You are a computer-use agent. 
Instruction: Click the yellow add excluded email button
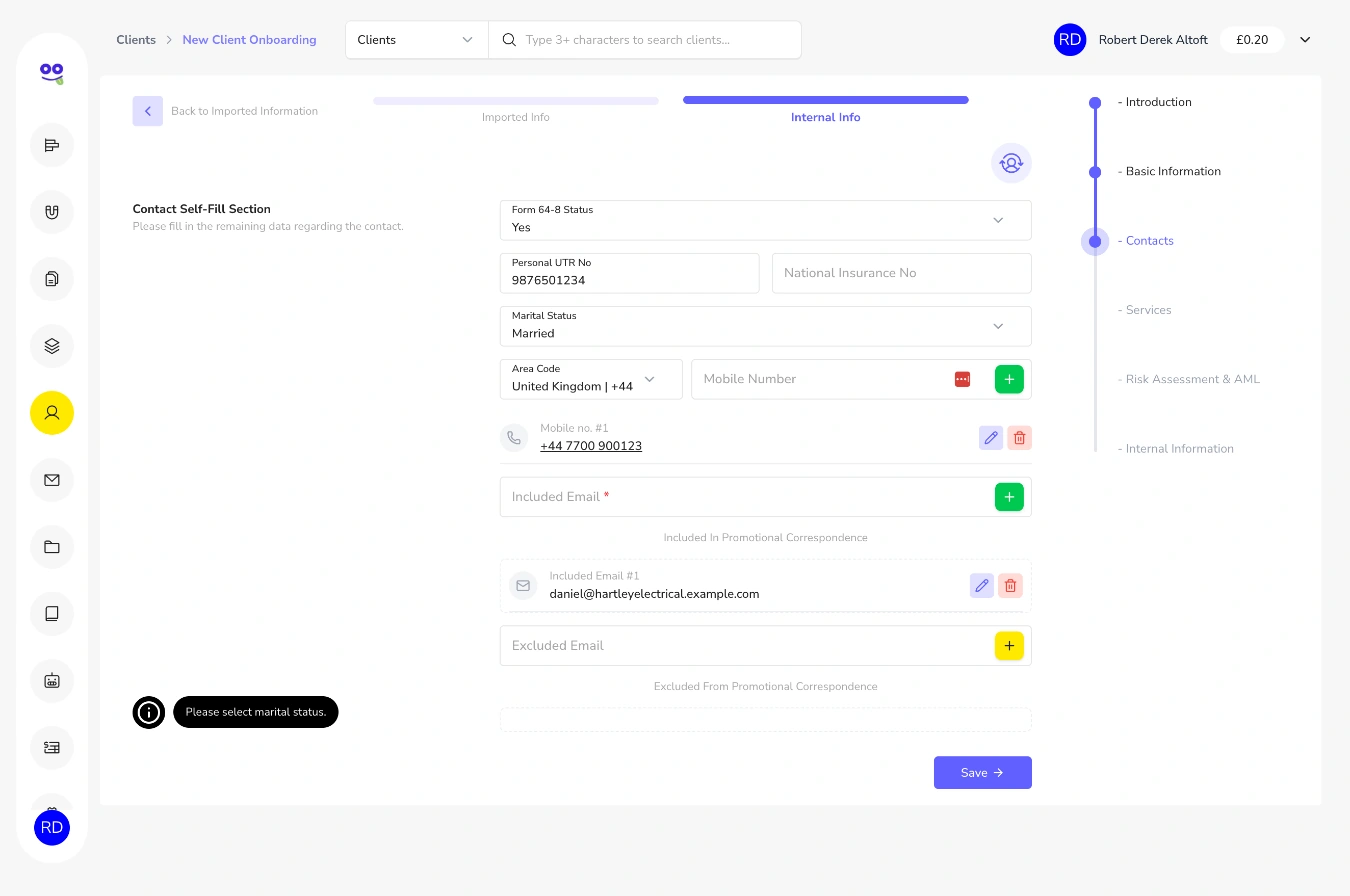tap(1009, 646)
